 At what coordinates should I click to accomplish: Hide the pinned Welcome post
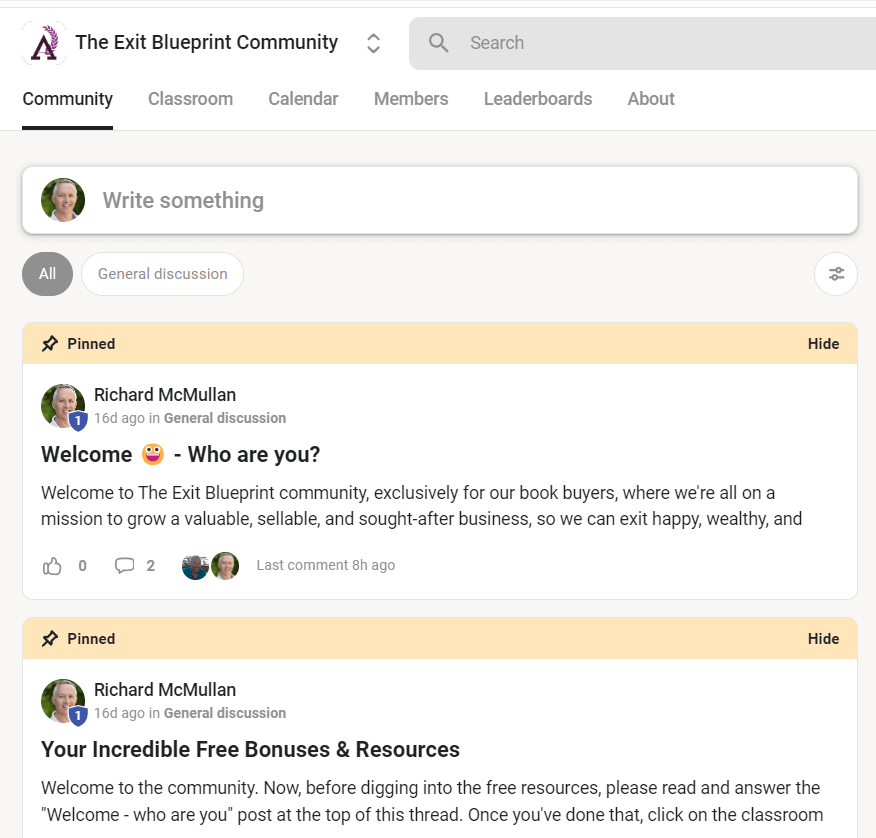(823, 344)
